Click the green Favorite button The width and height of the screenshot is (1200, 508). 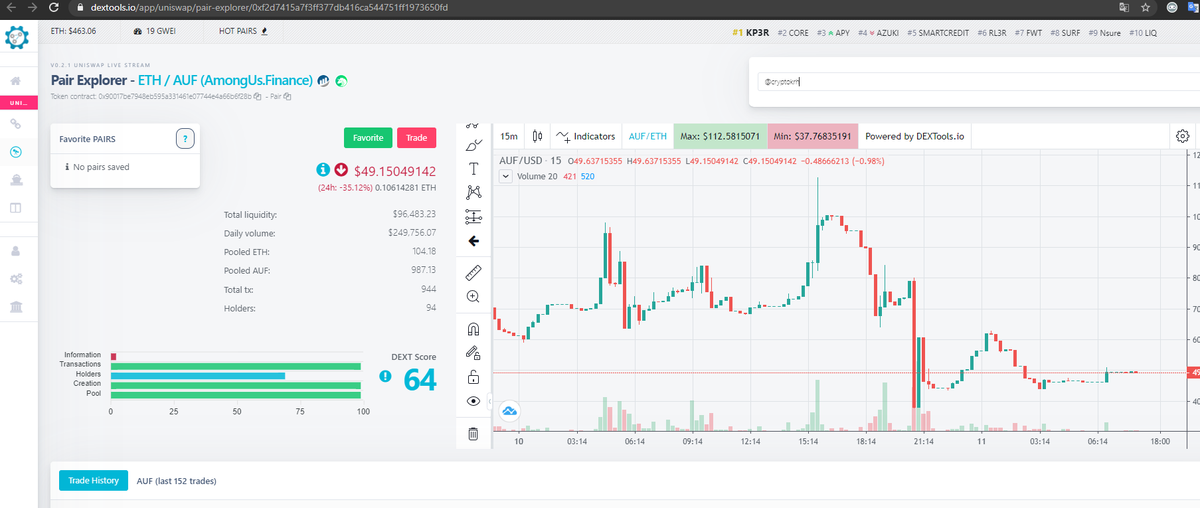(367, 138)
